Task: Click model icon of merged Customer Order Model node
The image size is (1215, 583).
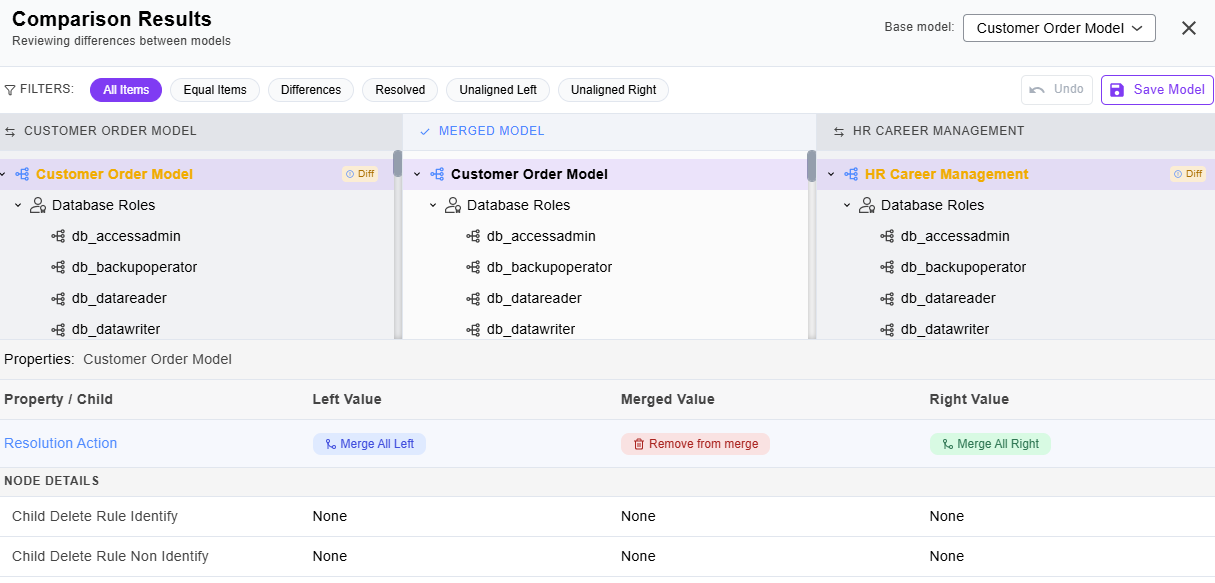Action: (x=437, y=174)
